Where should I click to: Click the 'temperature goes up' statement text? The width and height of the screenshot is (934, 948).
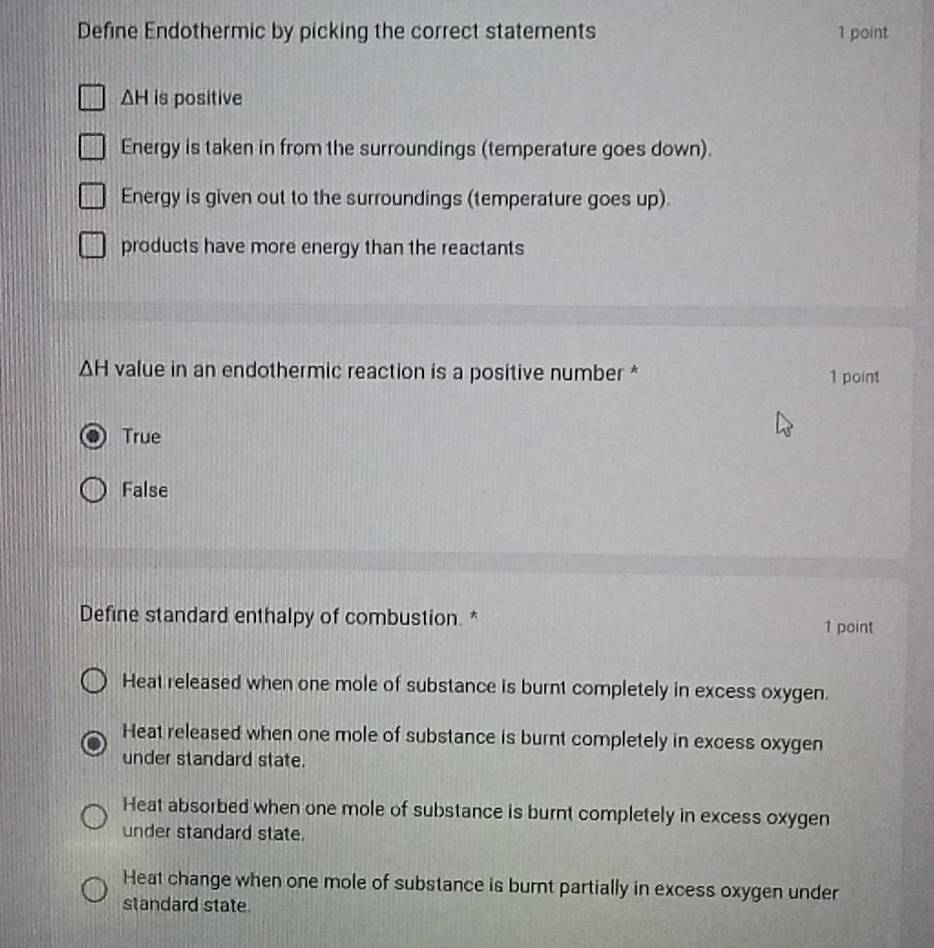tap(395, 198)
